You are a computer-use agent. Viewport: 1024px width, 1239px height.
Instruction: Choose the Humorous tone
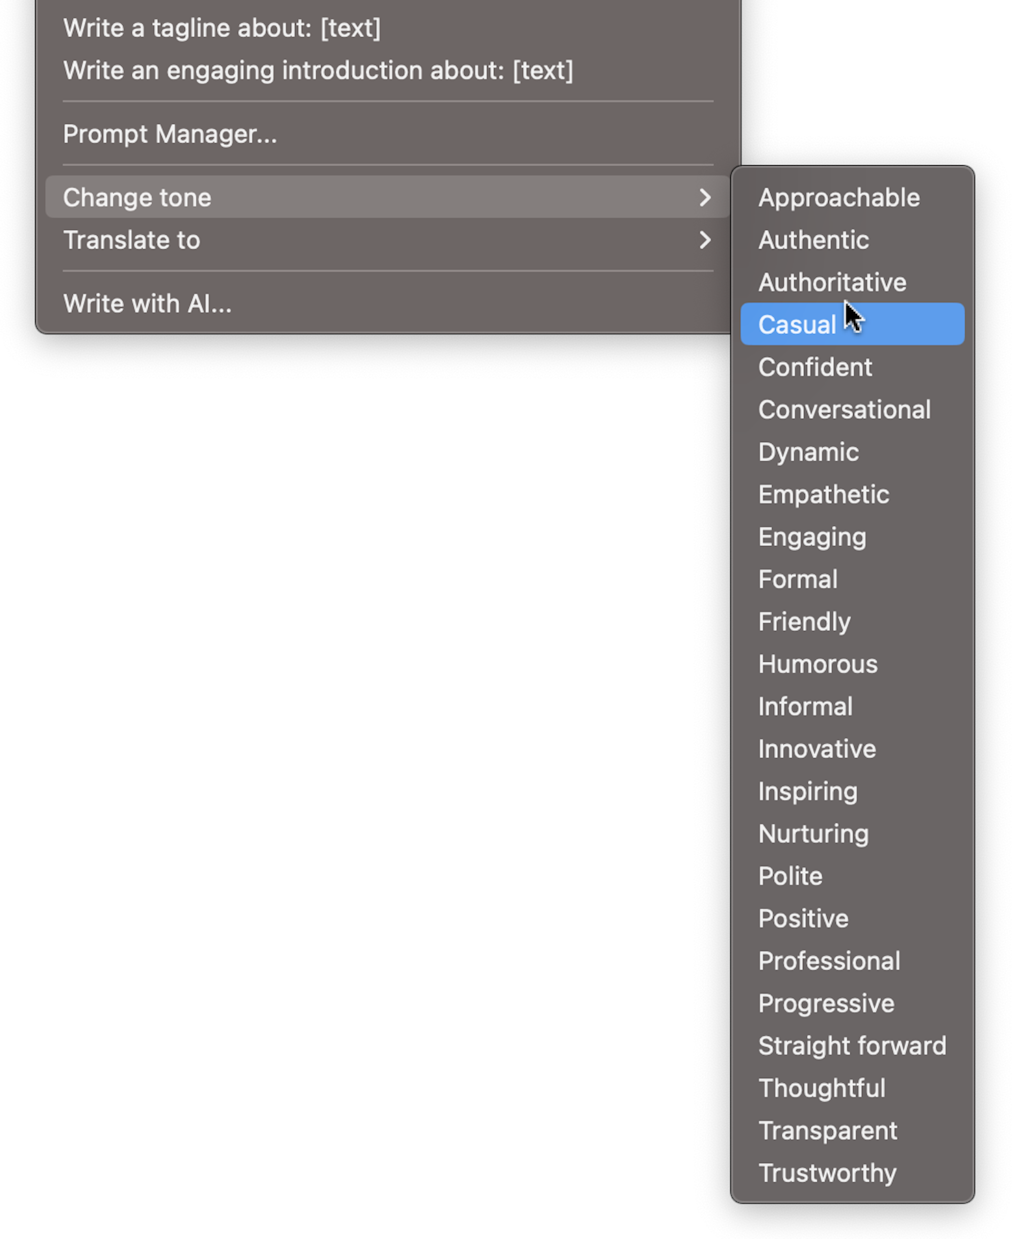852,664
